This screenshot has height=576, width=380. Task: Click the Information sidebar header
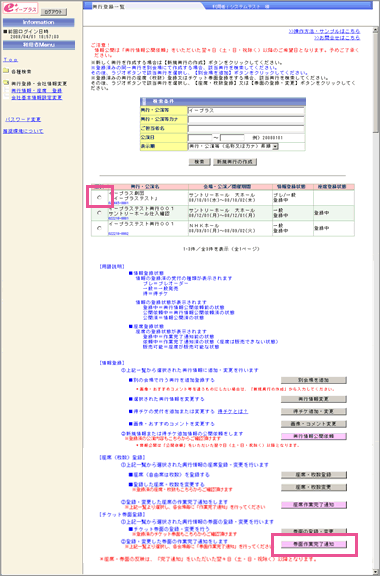(39, 22)
